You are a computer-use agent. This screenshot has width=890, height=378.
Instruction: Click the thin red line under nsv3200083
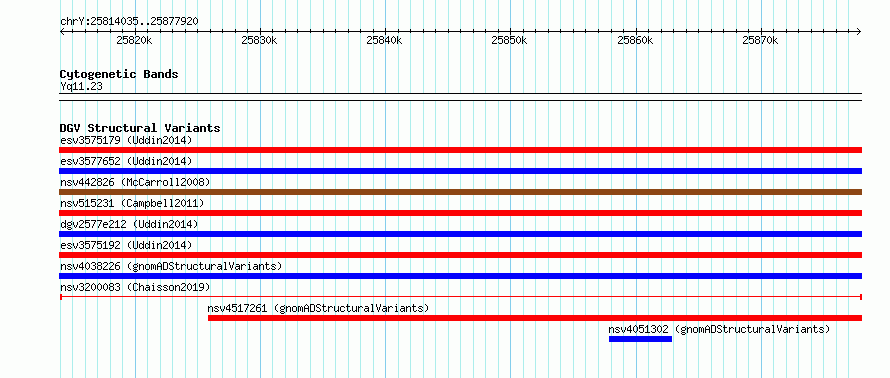click(x=461, y=297)
